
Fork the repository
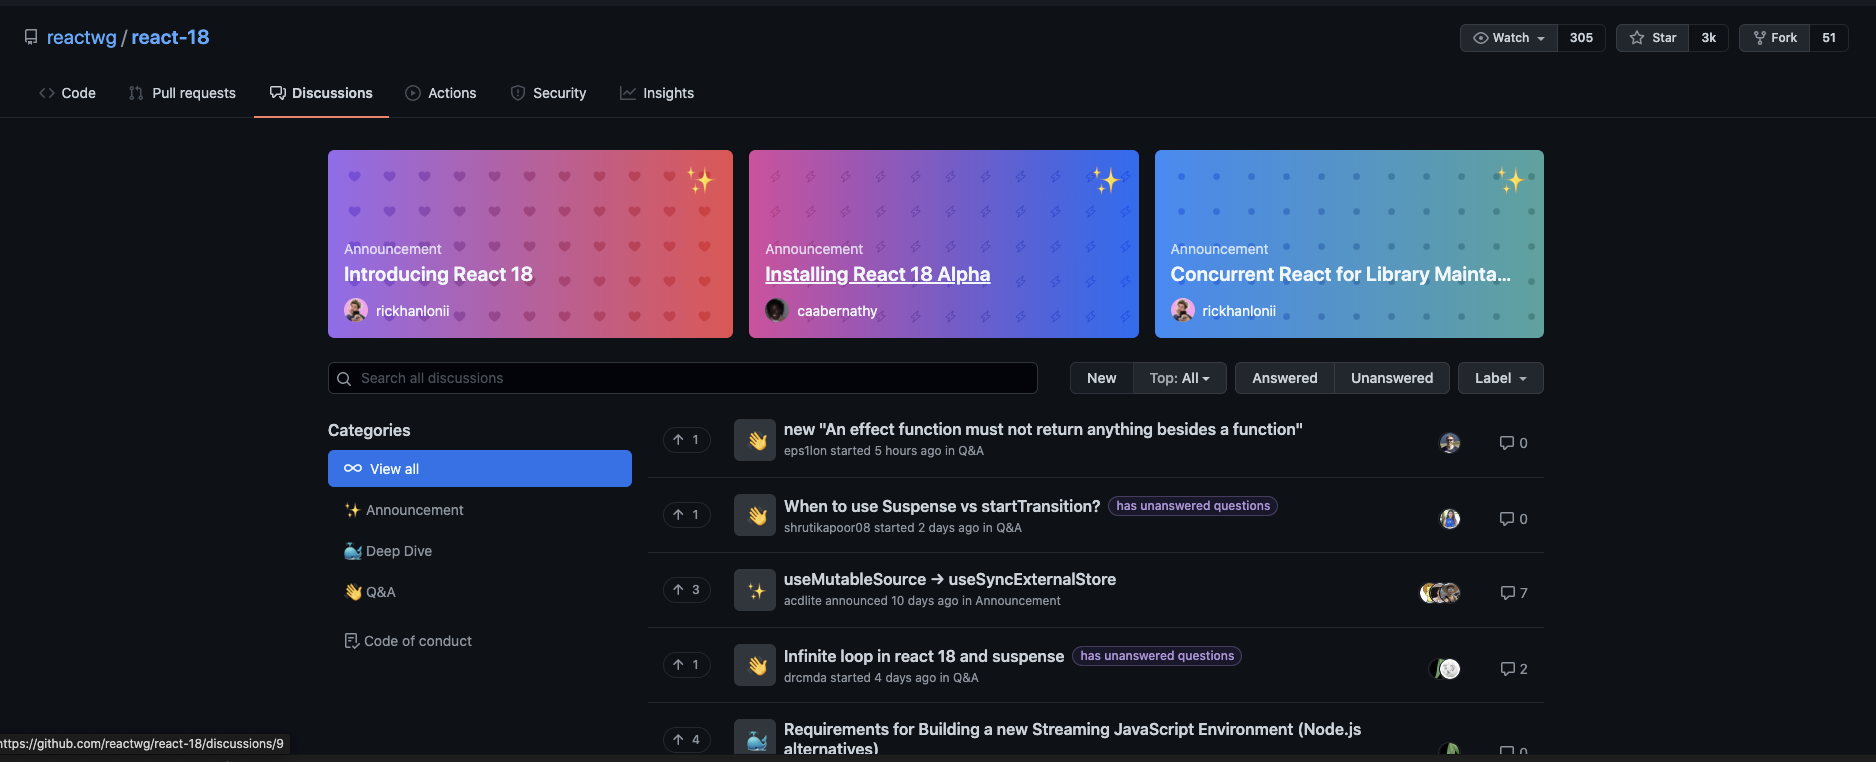(1775, 38)
